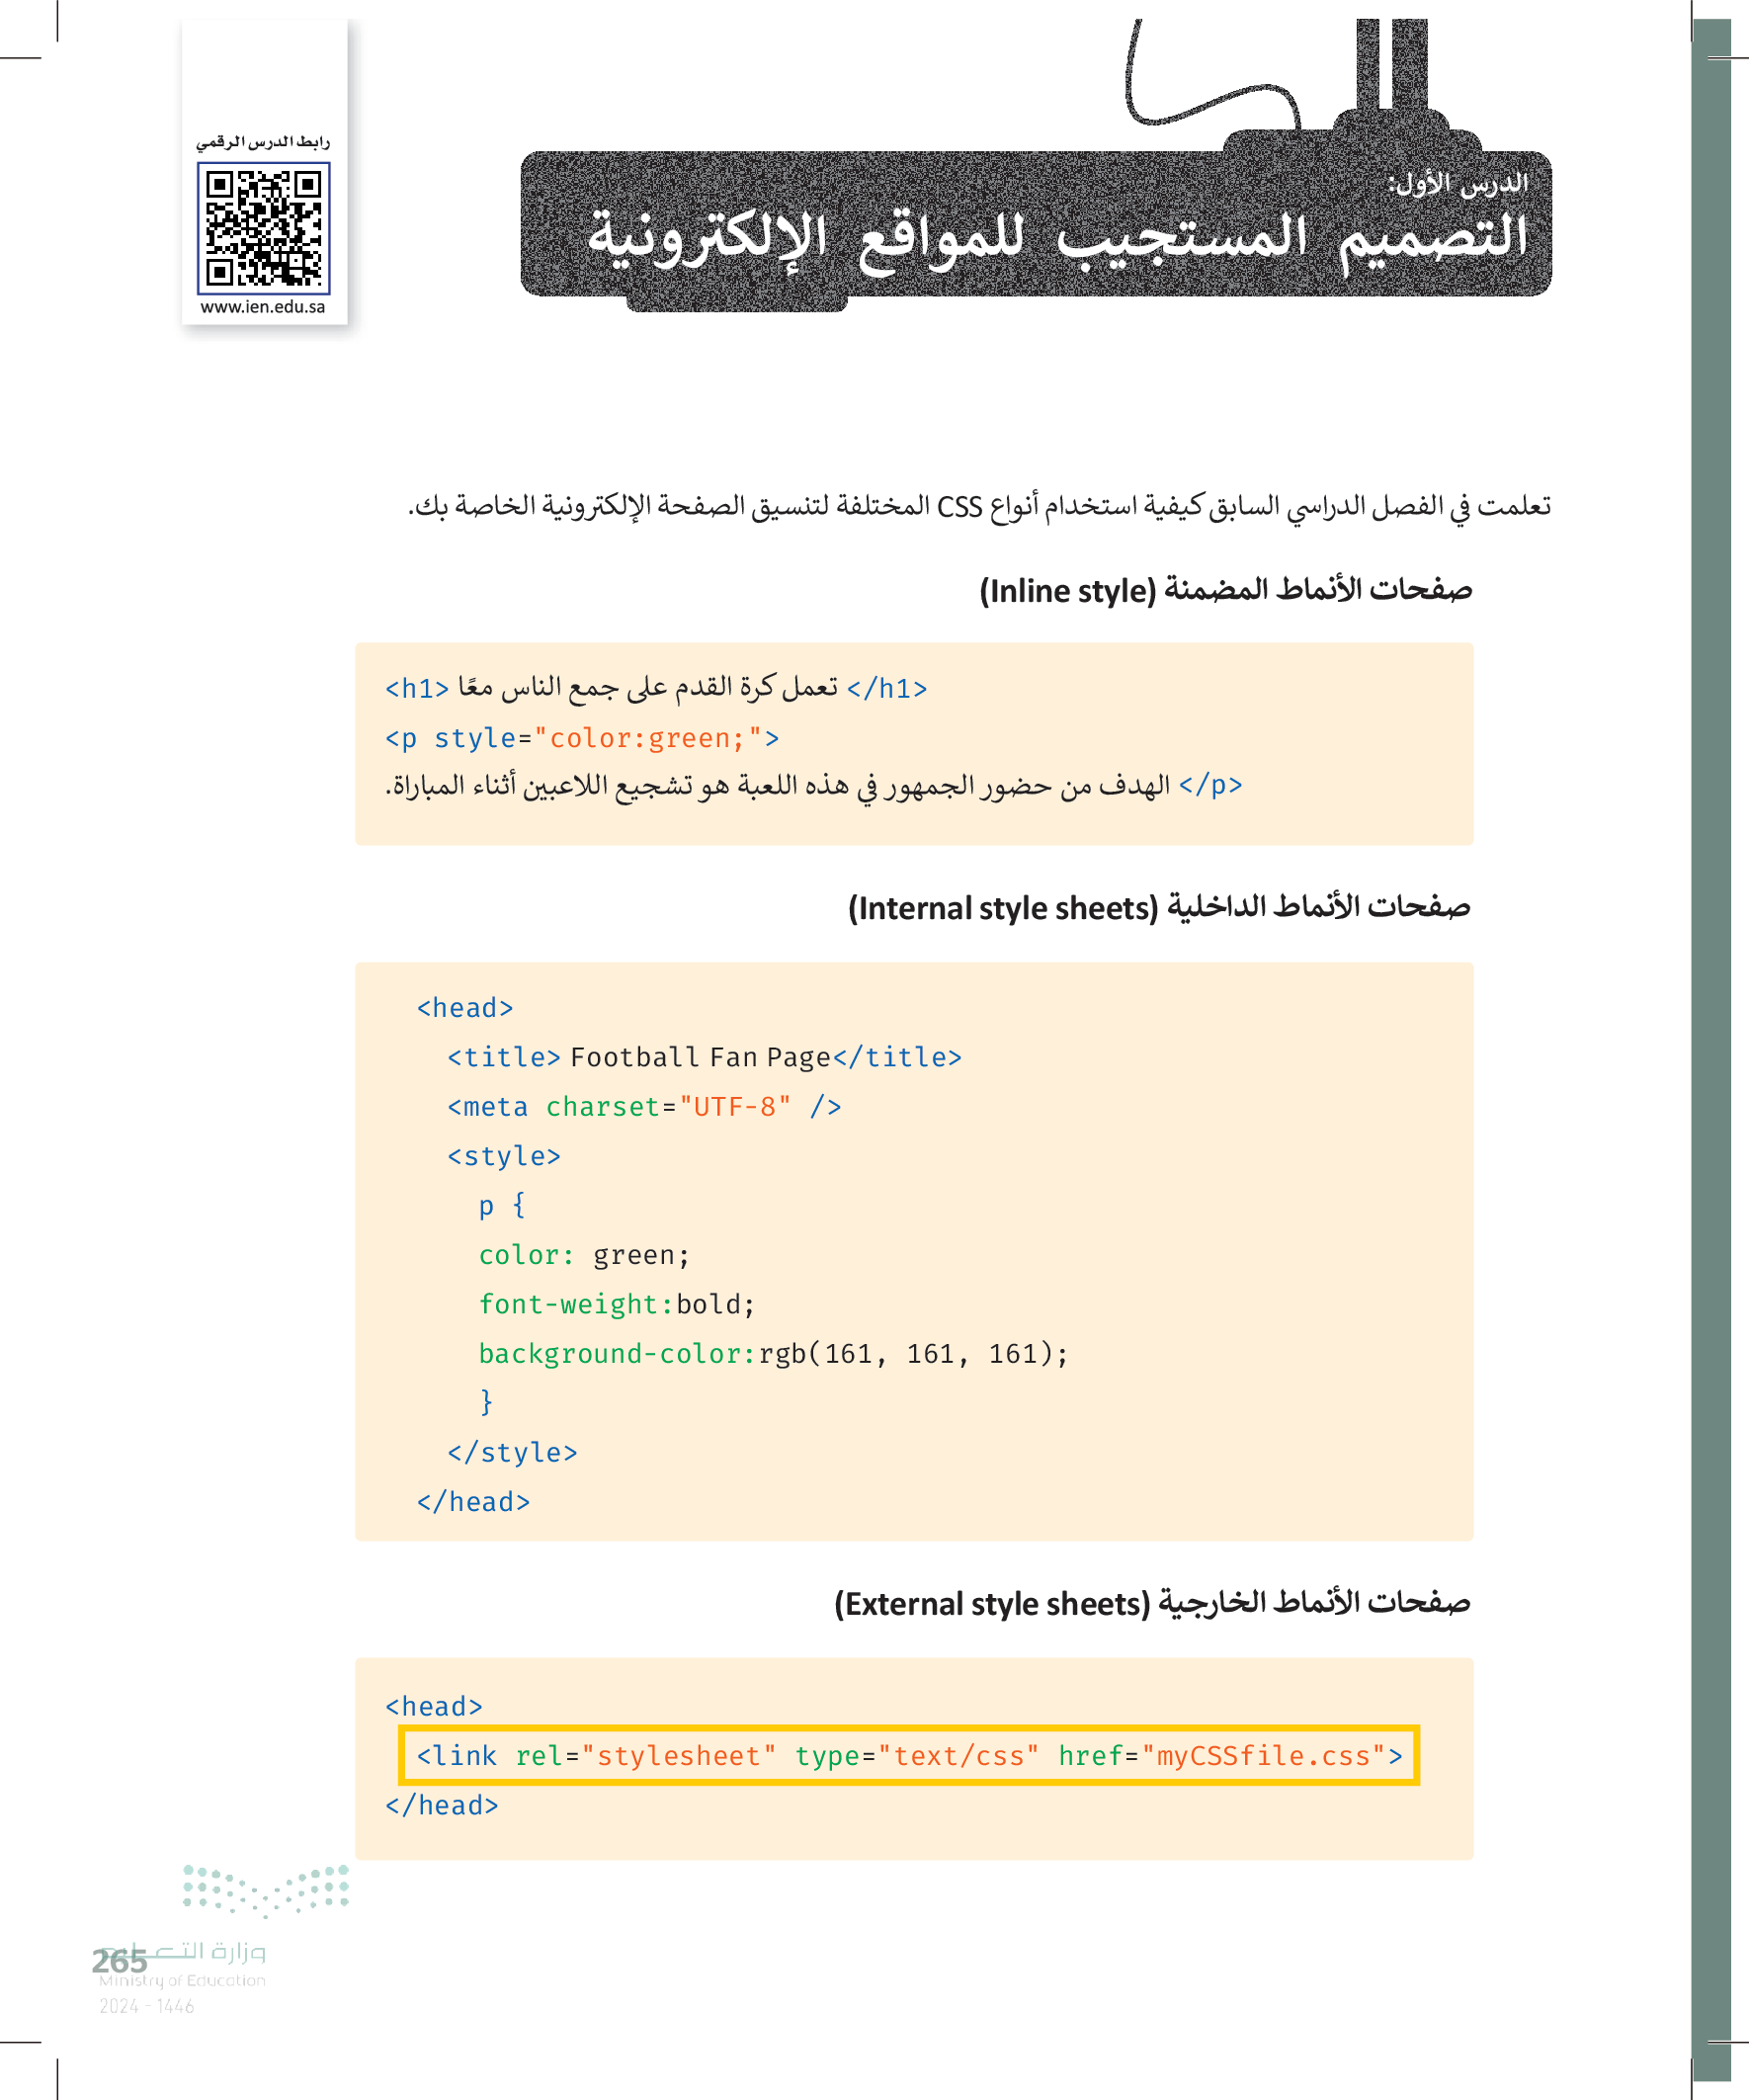
Task: Open the www.ien.edu.sa link
Action: click(x=263, y=307)
